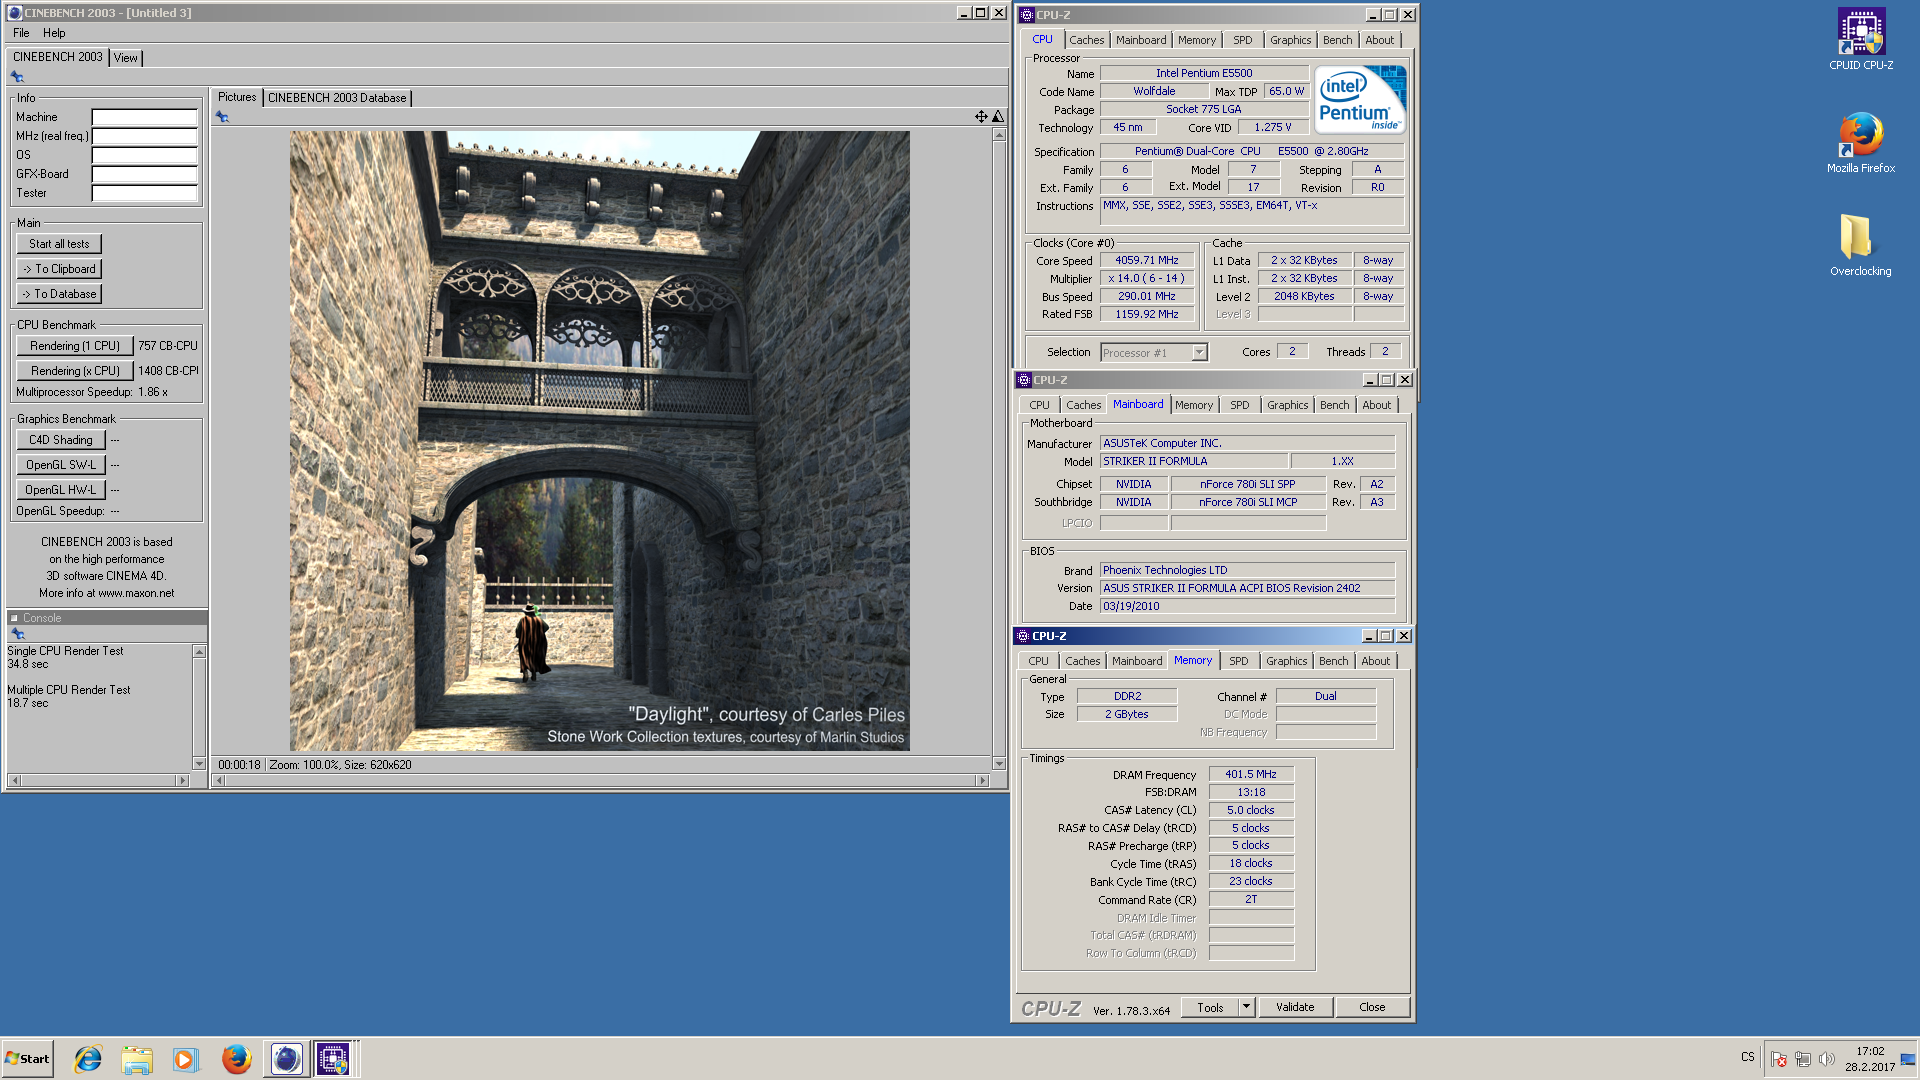This screenshot has height=1080, width=1920.
Task: Open the Processor #1 selection dropdown
Action: pos(1199,353)
